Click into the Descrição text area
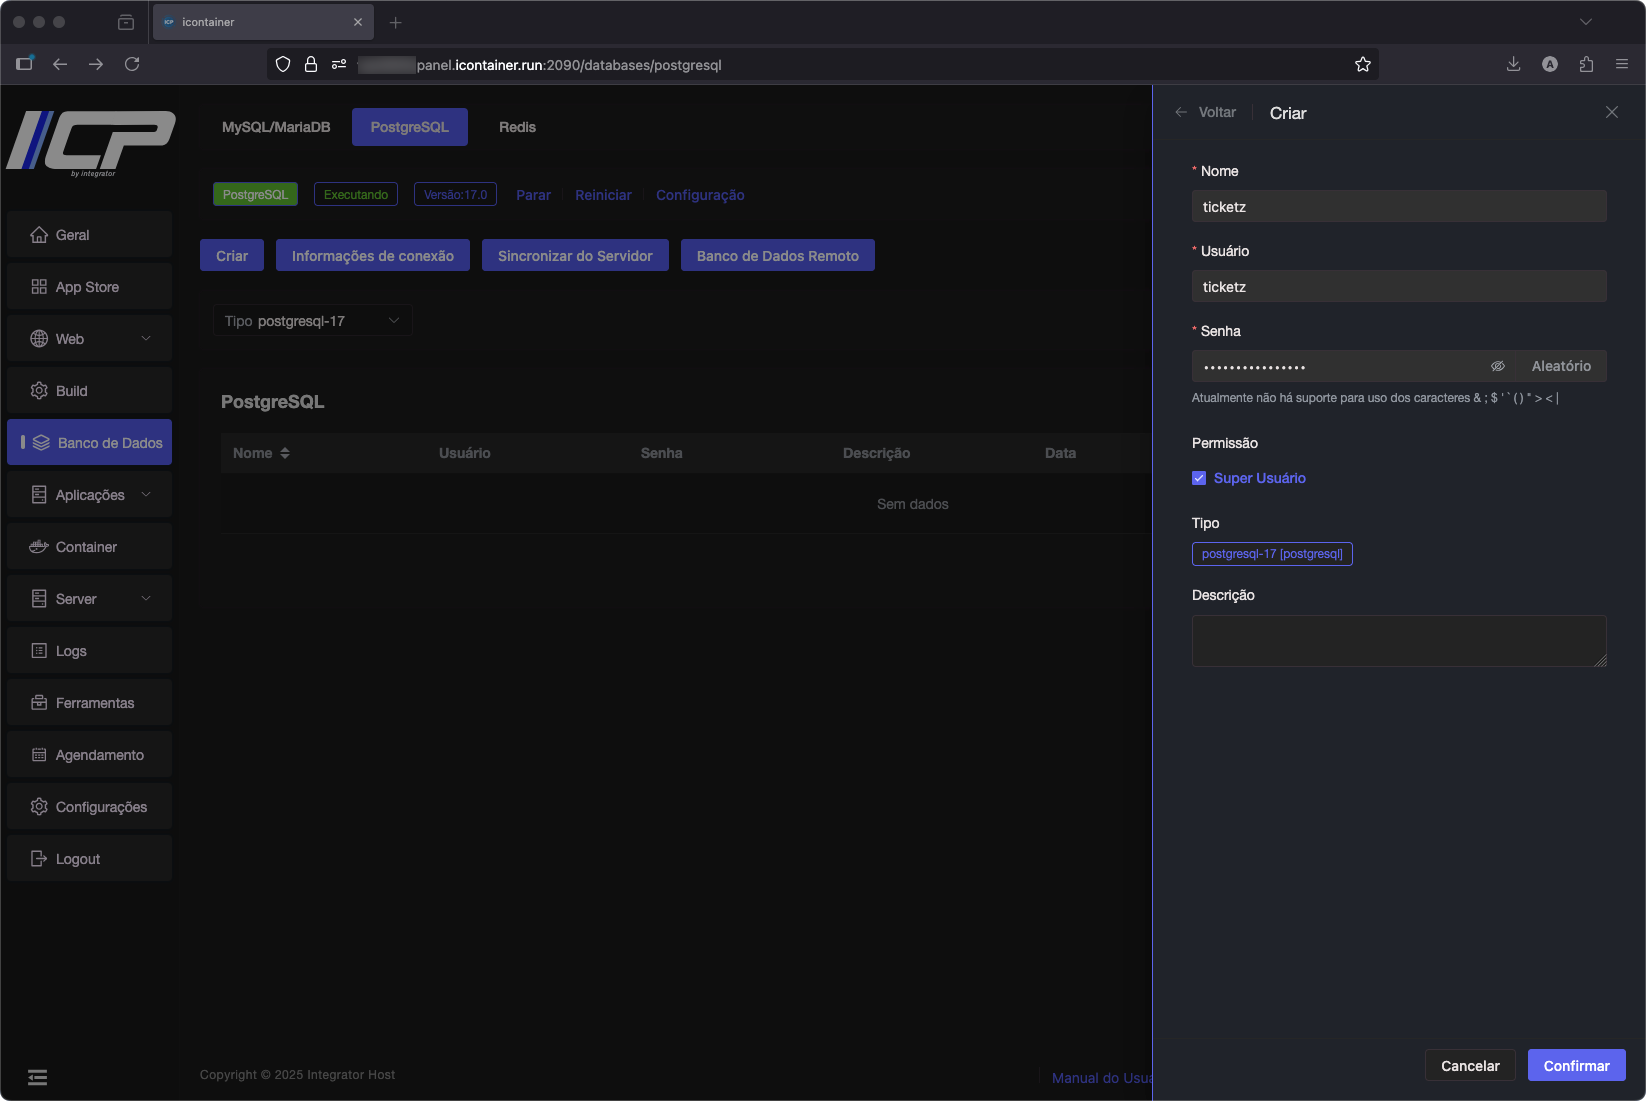This screenshot has height=1101, width=1646. point(1398,641)
